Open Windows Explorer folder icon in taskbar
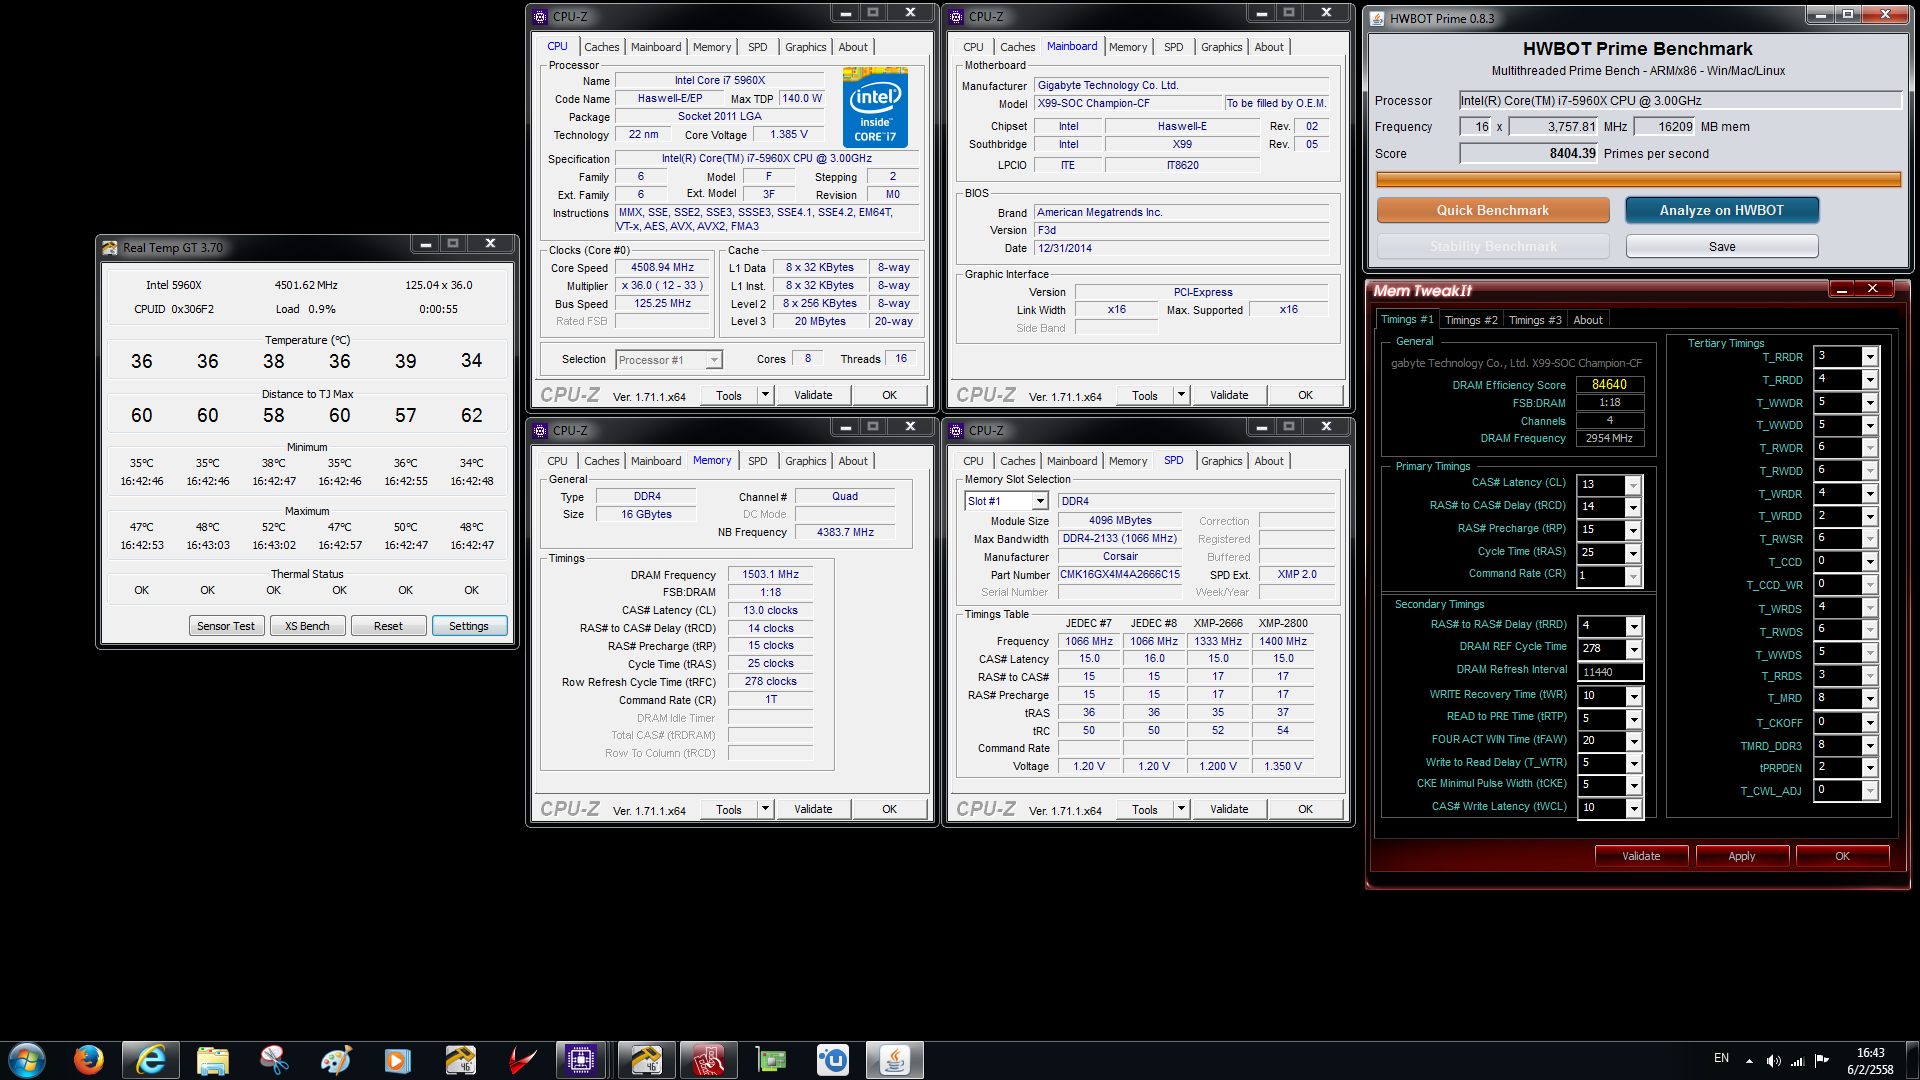The width and height of the screenshot is (1920, 1080). (x=213, y=1059)
